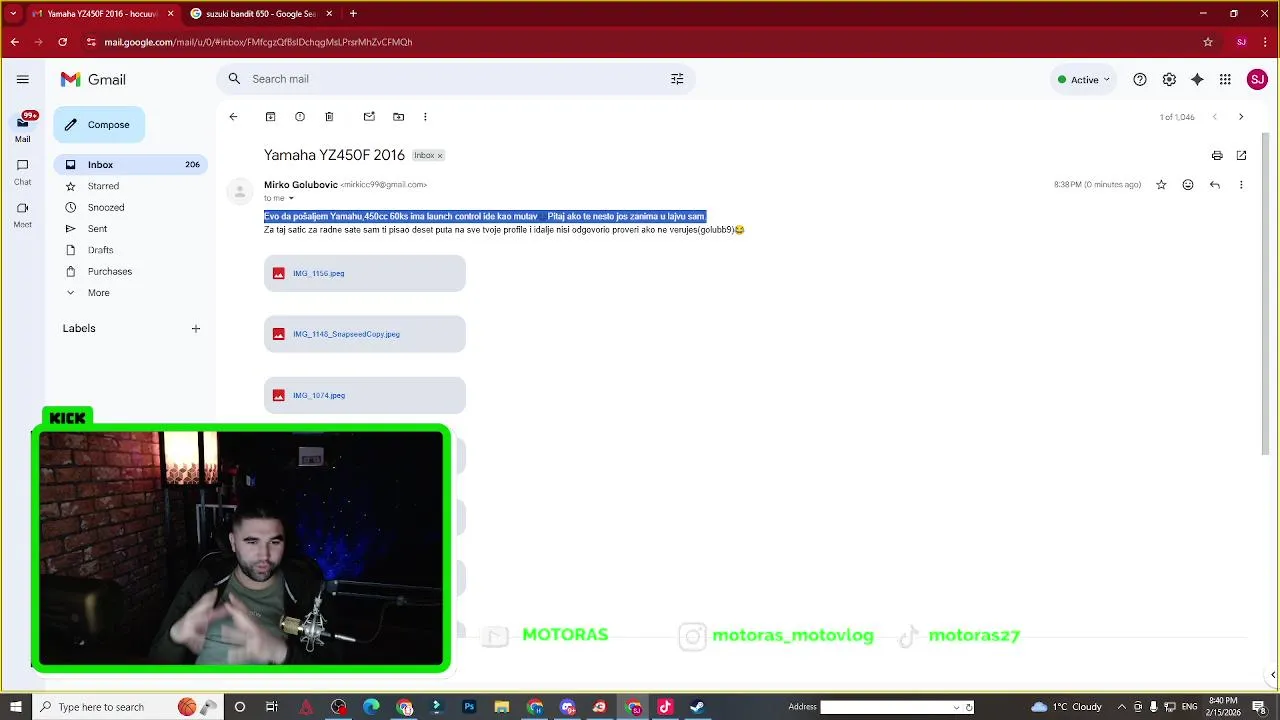Bookmark this page with the star
Viewport: 1280px width, 720px height.
(x=1208, y=42)
